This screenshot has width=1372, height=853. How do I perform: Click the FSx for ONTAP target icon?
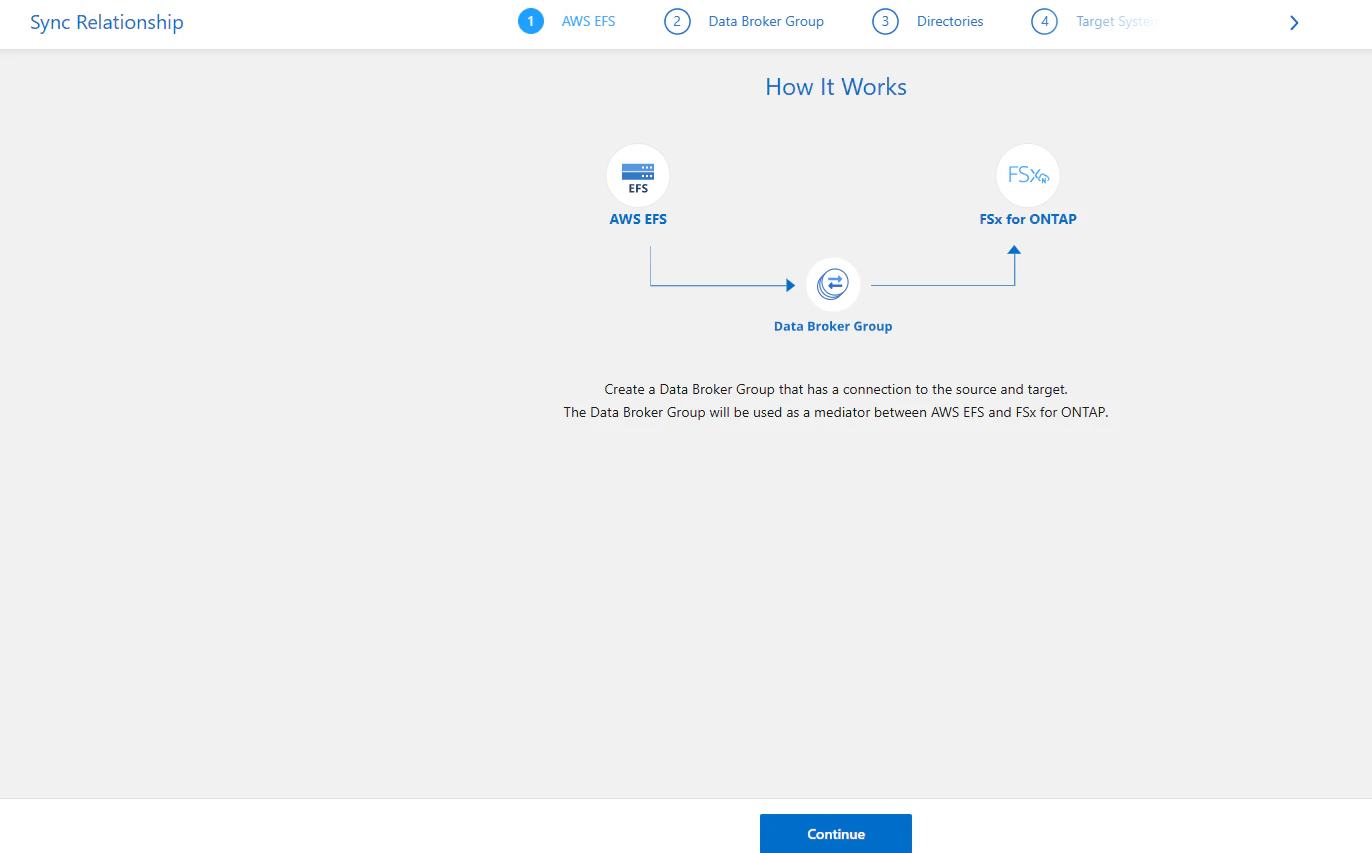1028,176
